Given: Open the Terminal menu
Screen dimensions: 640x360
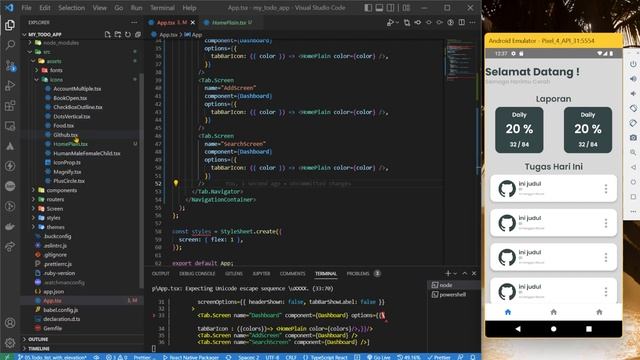Looking at the screenshot, I should point(162,8).
